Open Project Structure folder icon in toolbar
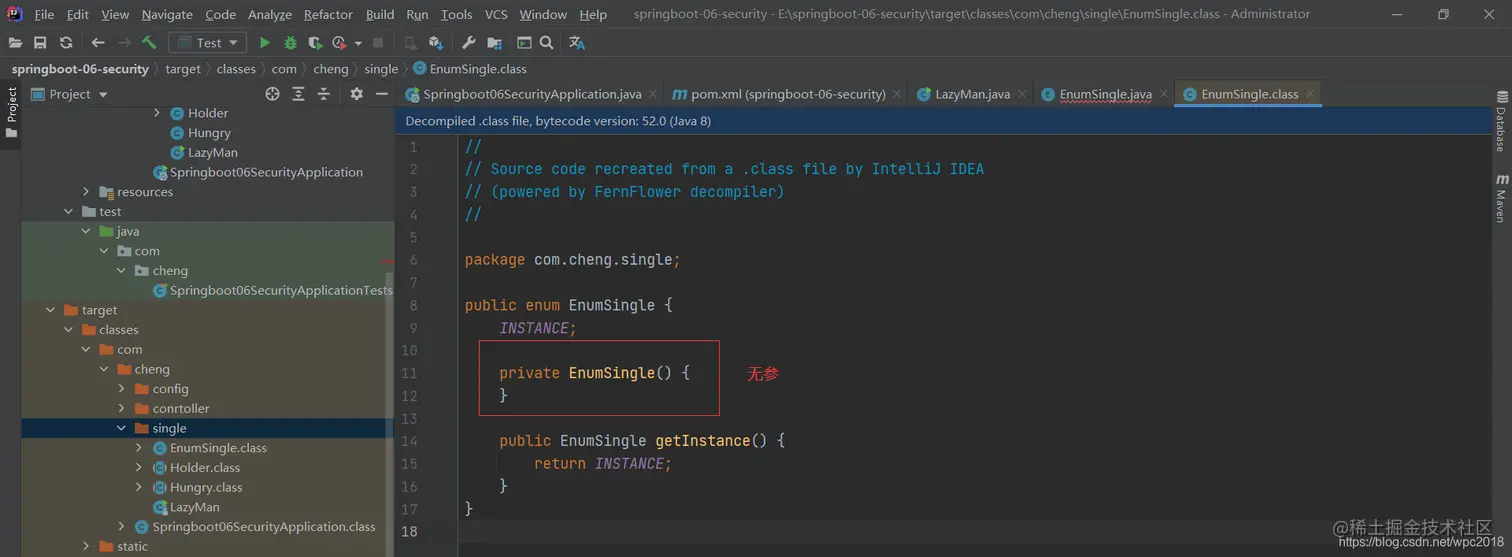Viewport: 1512px width, 557px height. 494,43
